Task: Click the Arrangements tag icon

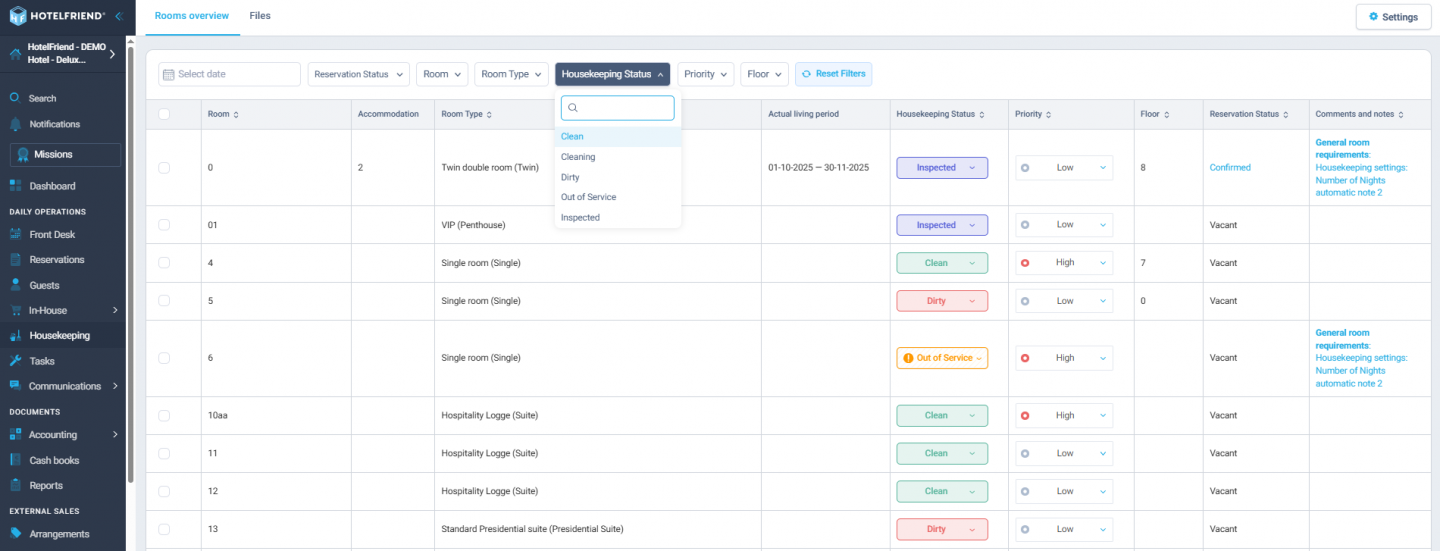Action: tap(15, 533)
